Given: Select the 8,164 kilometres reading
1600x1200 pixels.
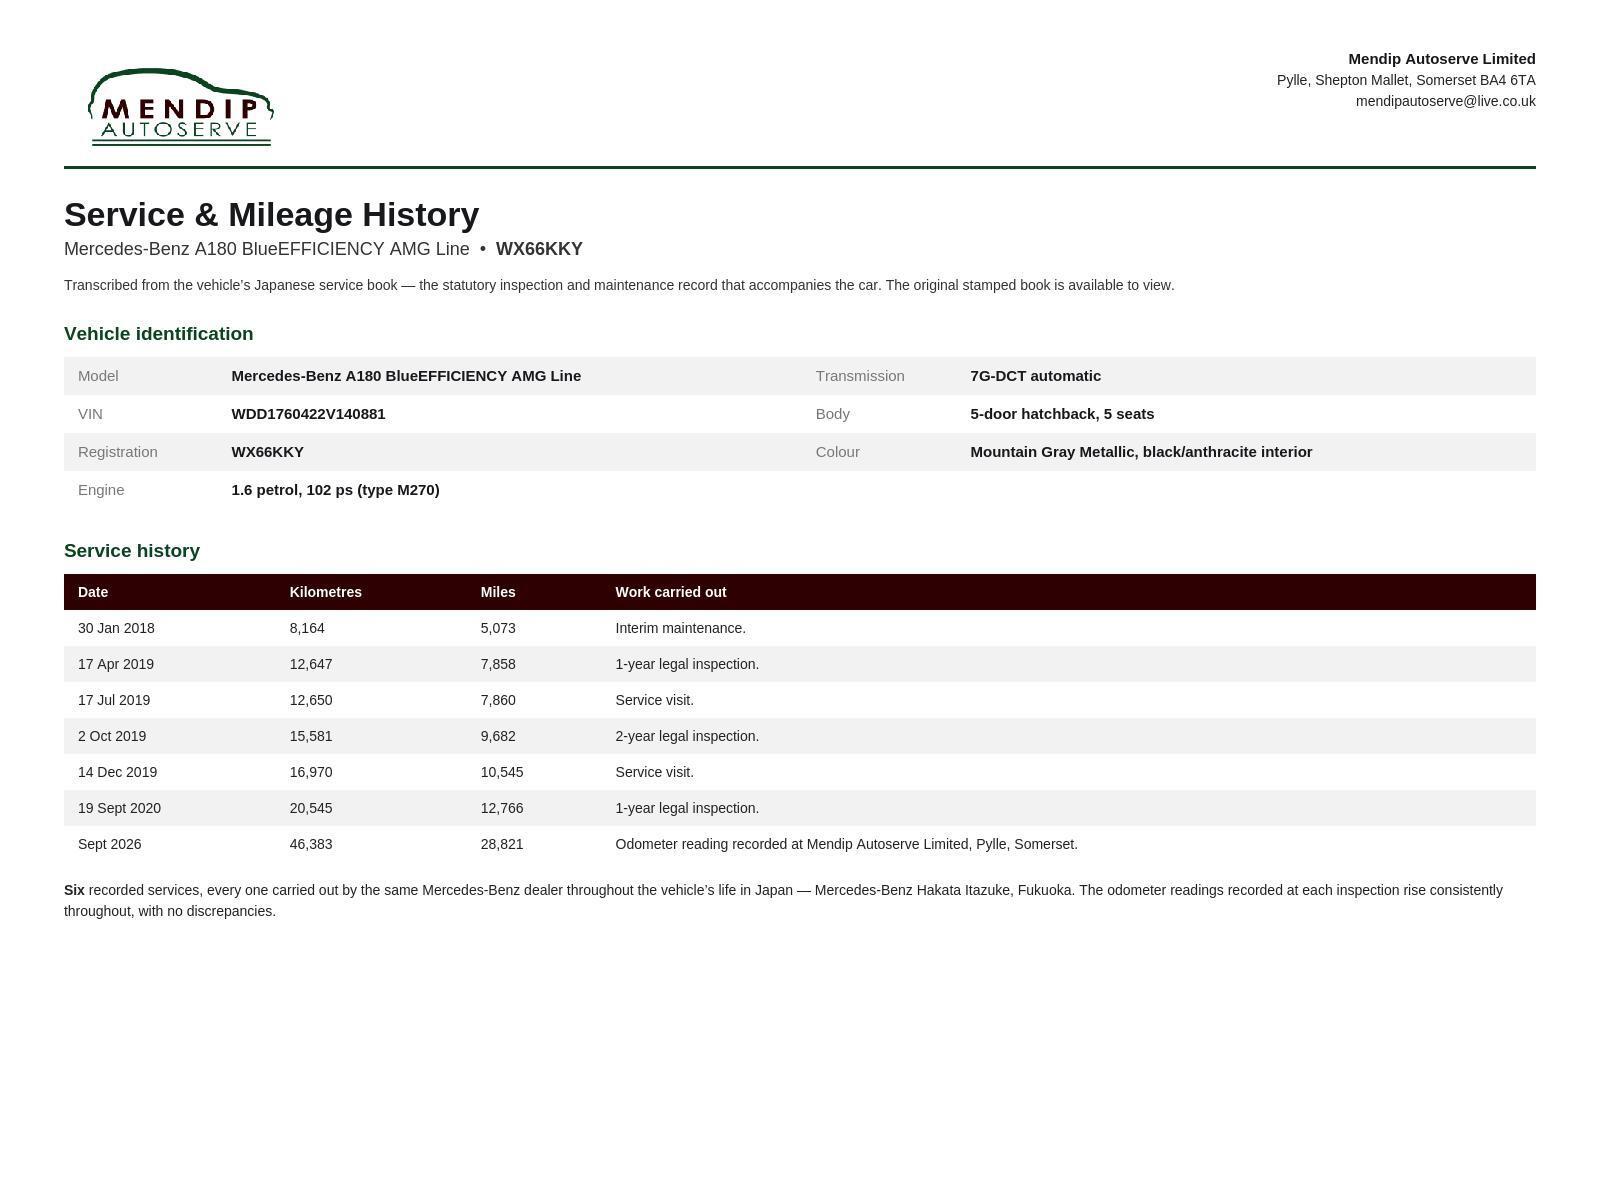Looking at the screenshot, I should pos(307,628).
